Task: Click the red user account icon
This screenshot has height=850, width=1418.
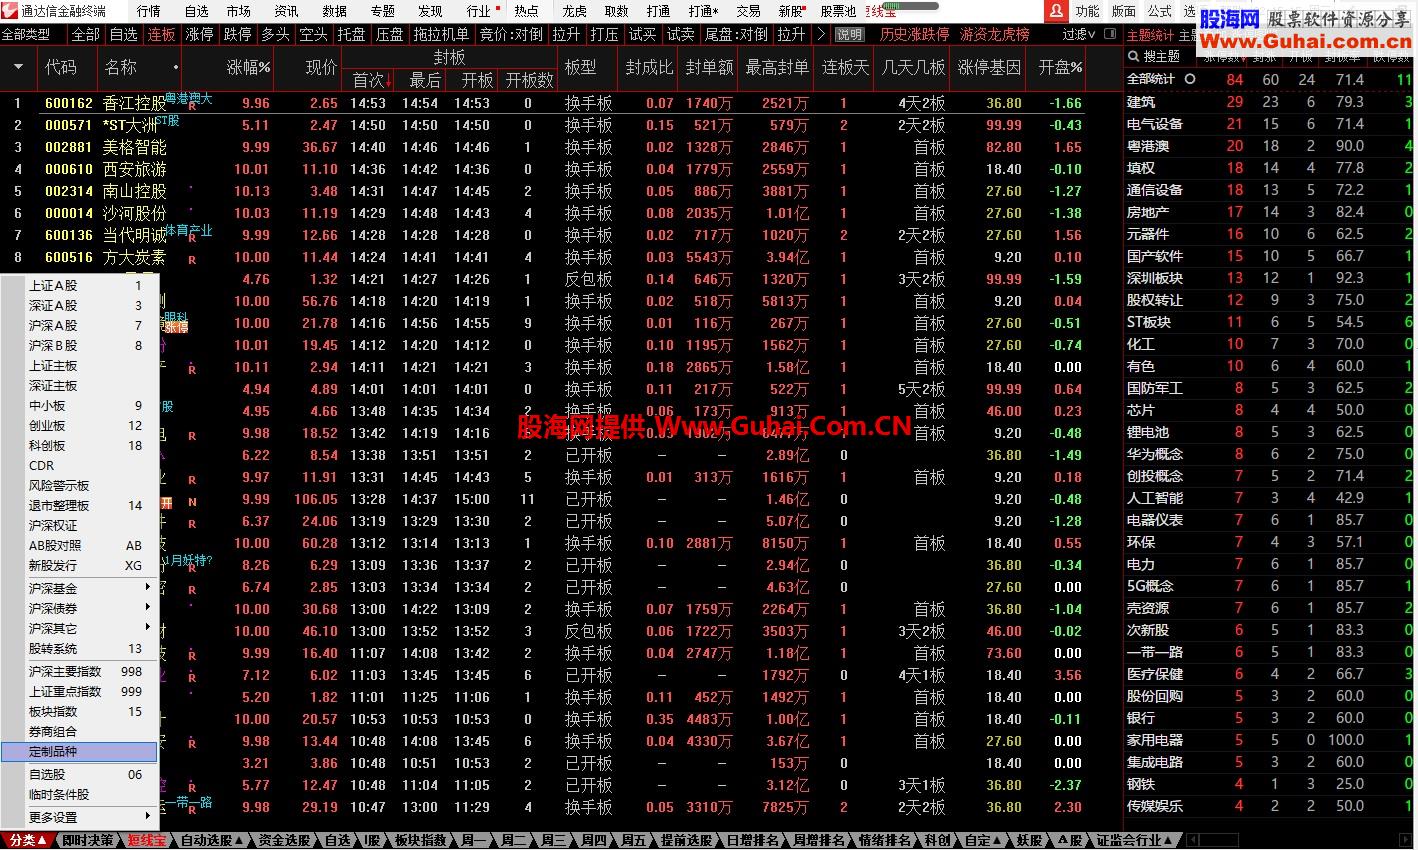Action: pyautogui.click(x=1056, y=11)
